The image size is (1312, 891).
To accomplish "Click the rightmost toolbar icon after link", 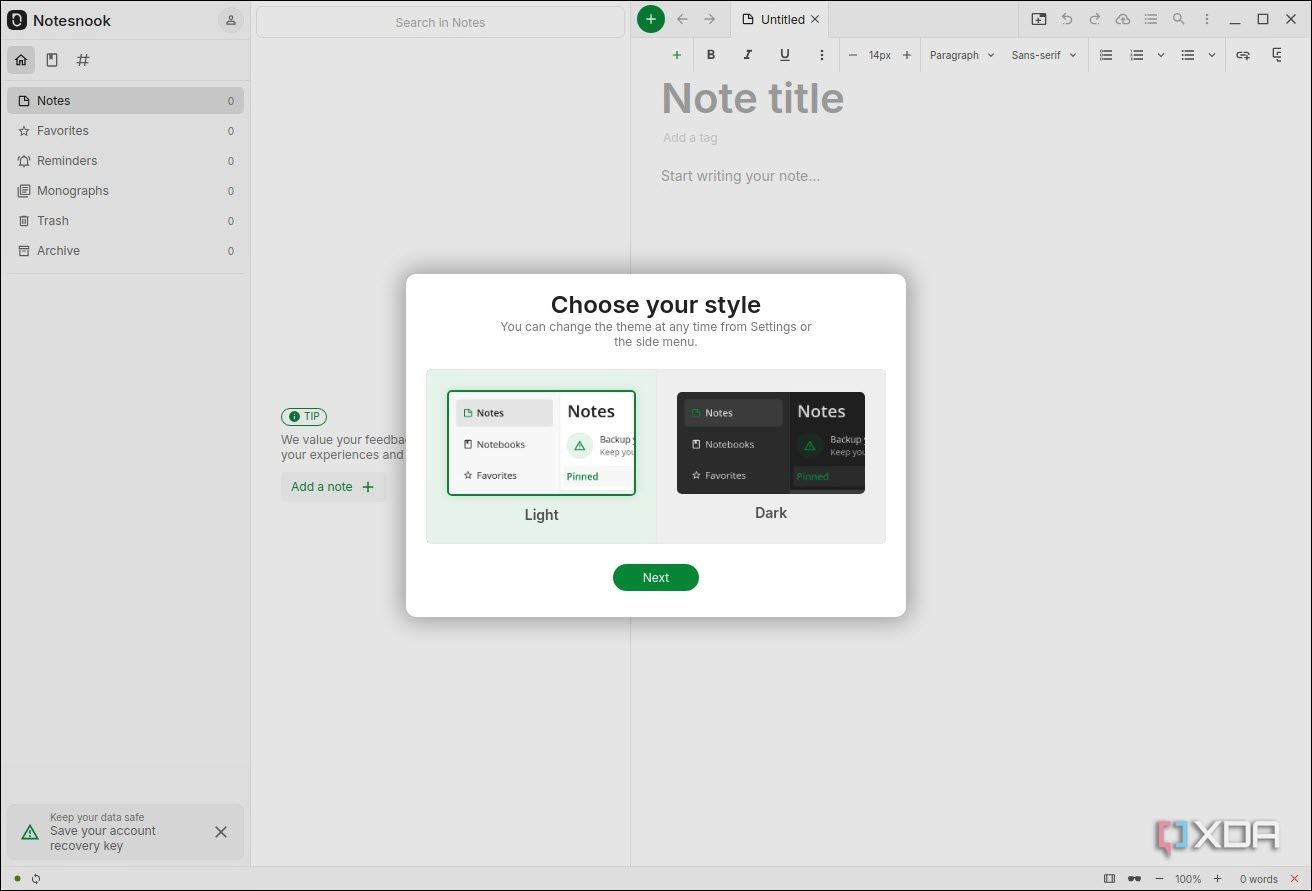I will [x=1278, y=55].
